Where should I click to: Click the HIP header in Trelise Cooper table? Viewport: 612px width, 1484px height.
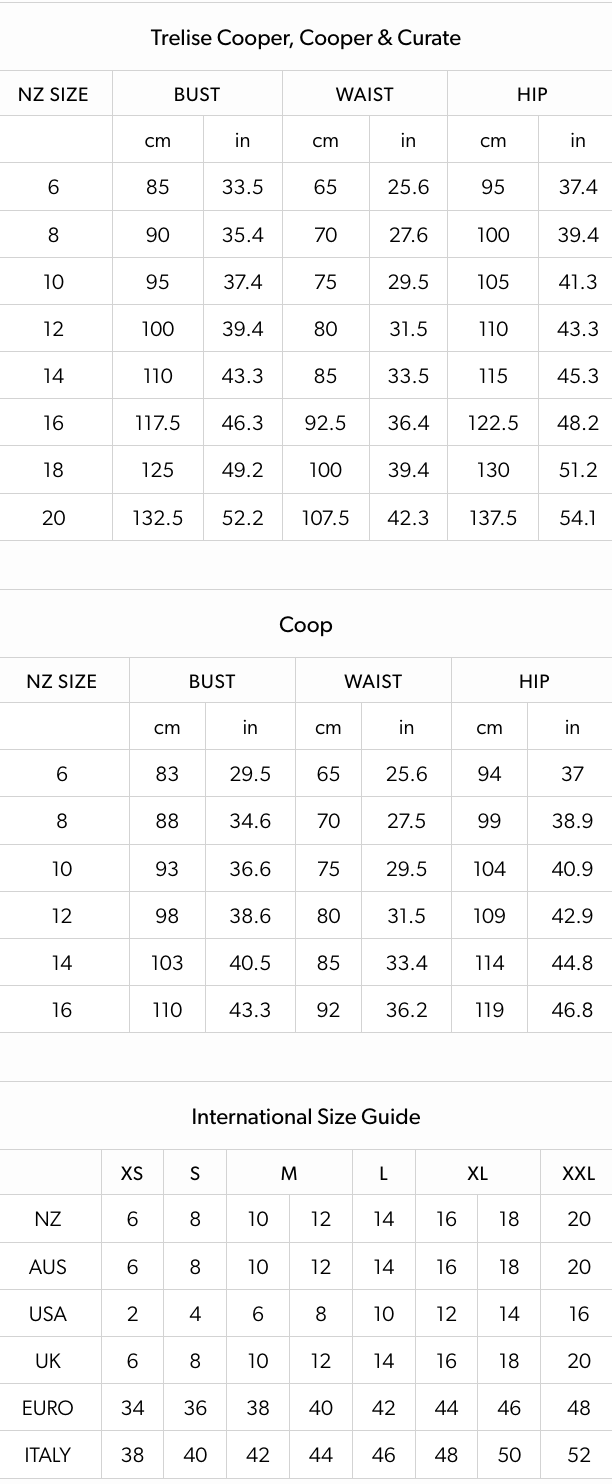tap(532, 94)
